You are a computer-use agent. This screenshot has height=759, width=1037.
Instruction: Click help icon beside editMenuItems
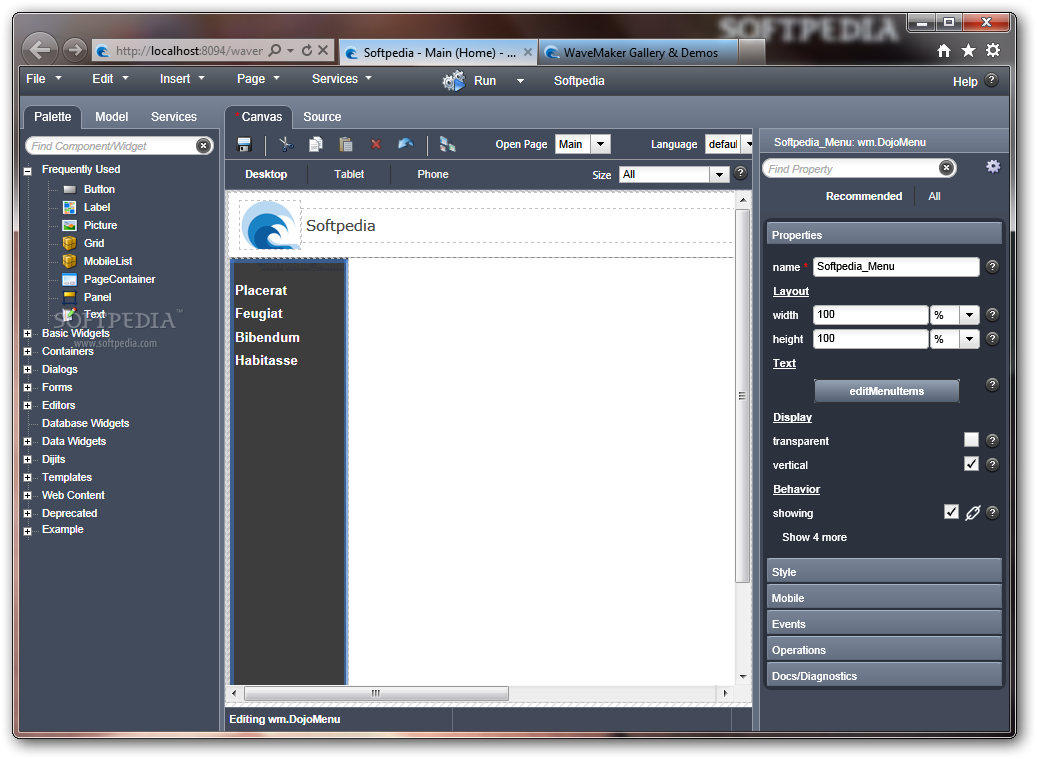992,385
